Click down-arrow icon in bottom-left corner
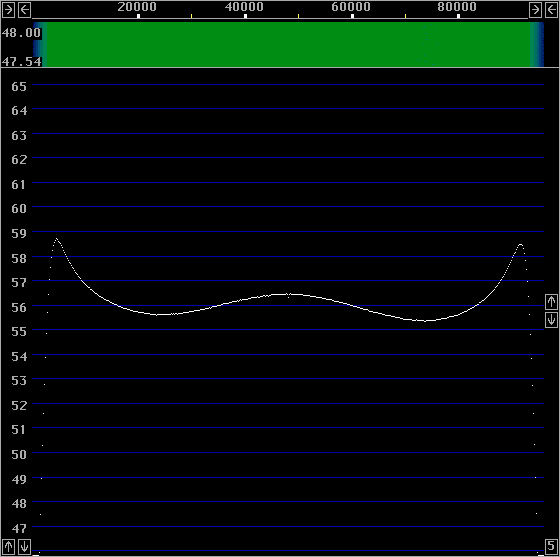The width and height of the screenshot is (560, 557). (x=24, y=547)
